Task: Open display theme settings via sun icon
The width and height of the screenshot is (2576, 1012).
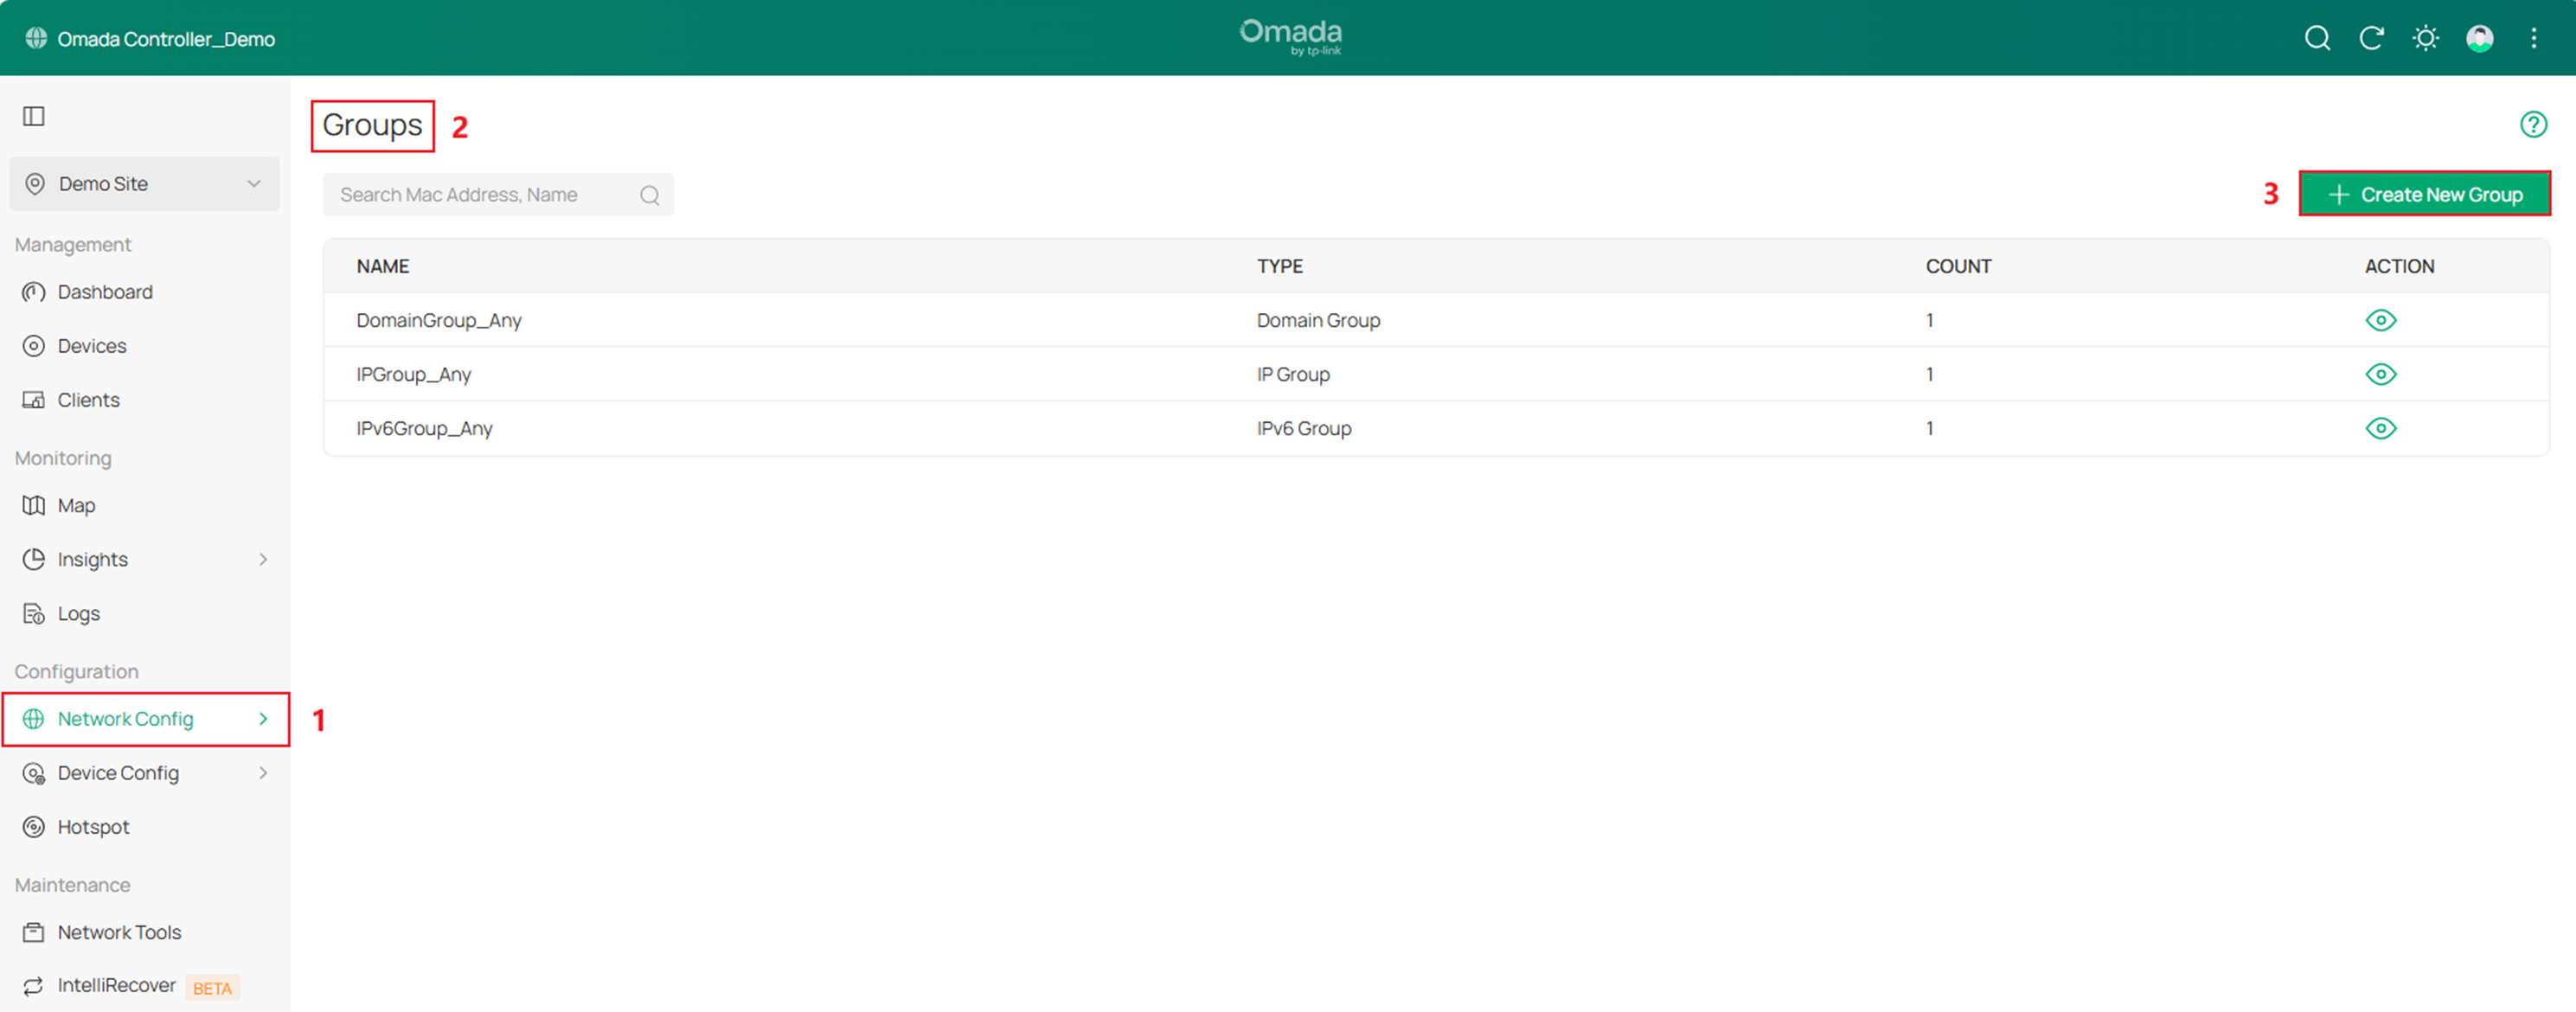Action: pyautogui.click(x=2425, y=38)
